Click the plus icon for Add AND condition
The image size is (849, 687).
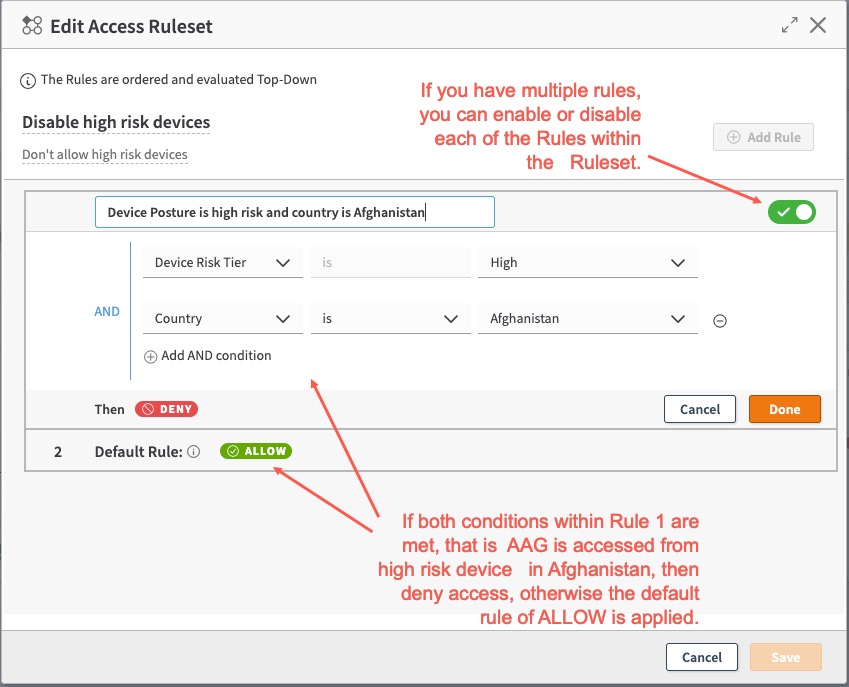(151, 356)
